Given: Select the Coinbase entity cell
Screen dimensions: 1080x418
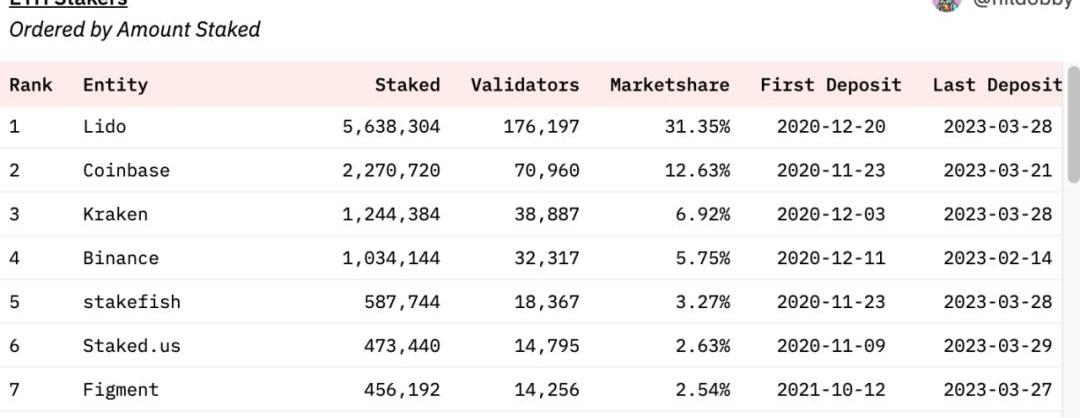Looking at the screenshot, I should [x=126, y=171].
